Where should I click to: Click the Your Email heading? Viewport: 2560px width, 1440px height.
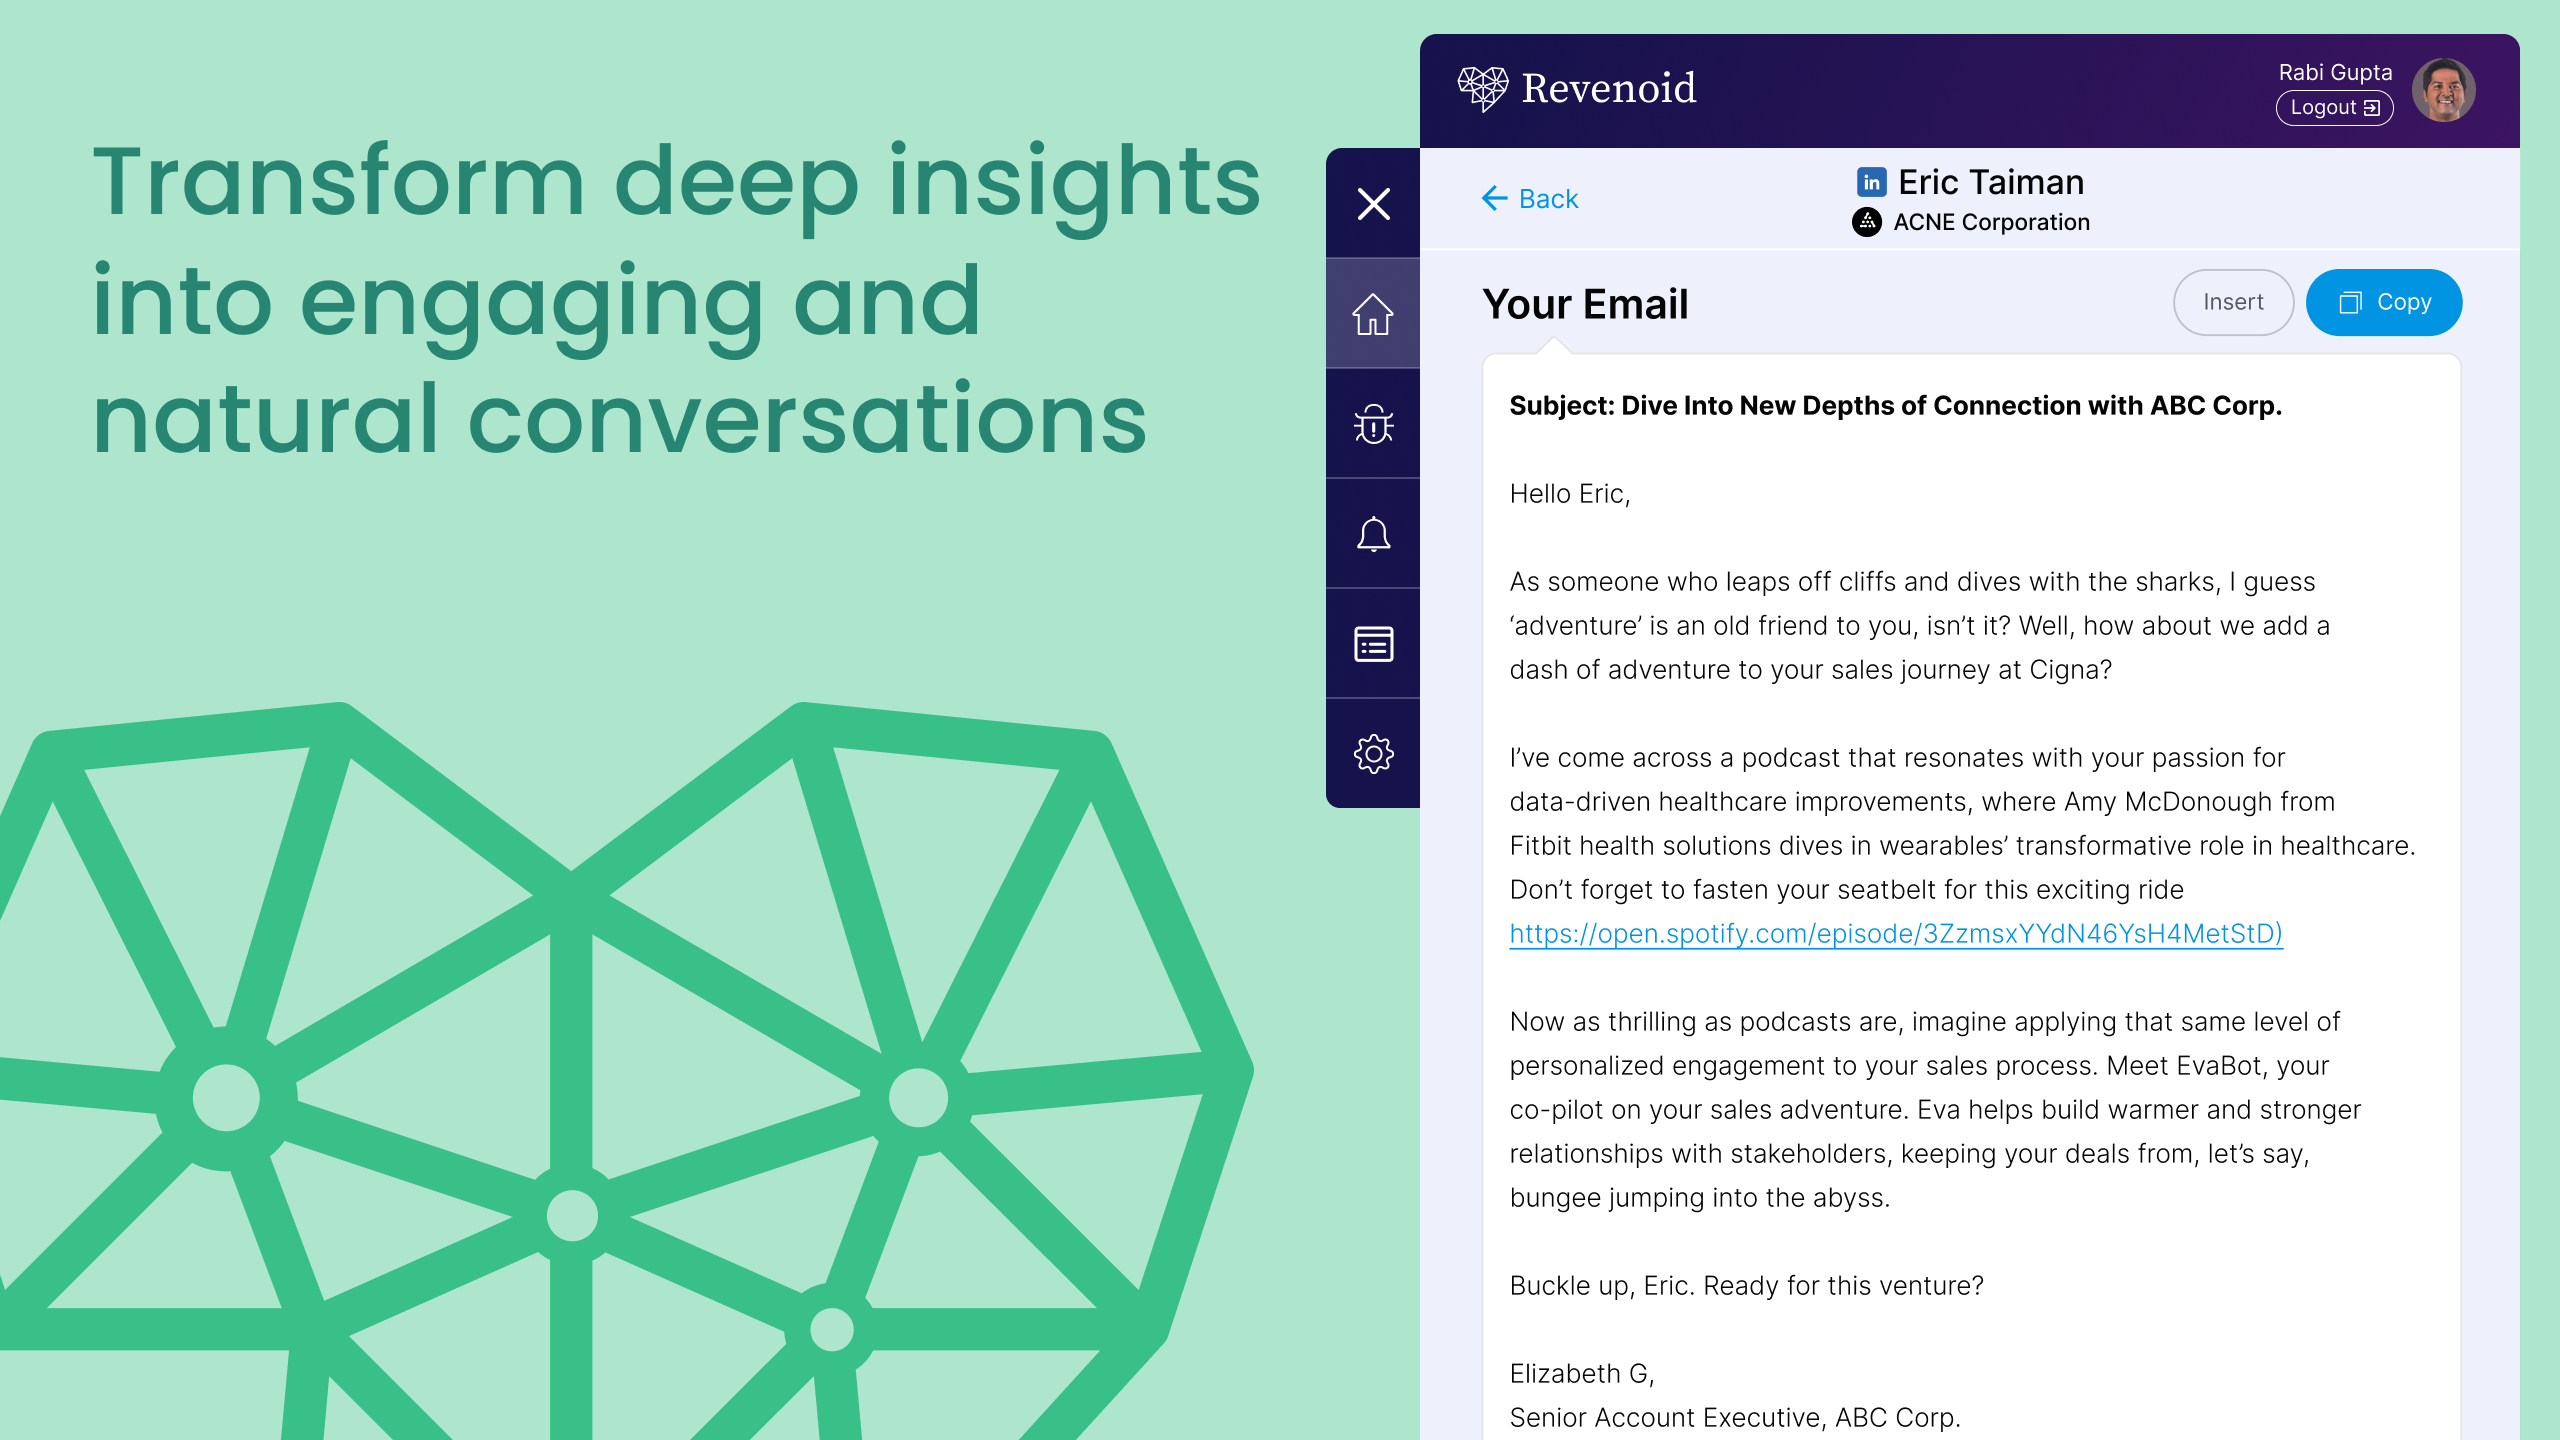click(1585, 304)
